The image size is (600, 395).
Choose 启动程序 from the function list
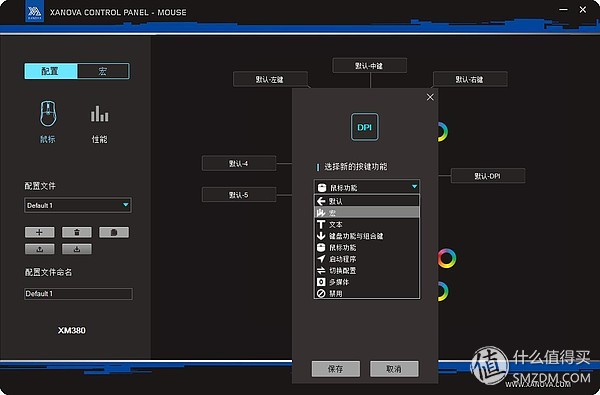[367, 259]
